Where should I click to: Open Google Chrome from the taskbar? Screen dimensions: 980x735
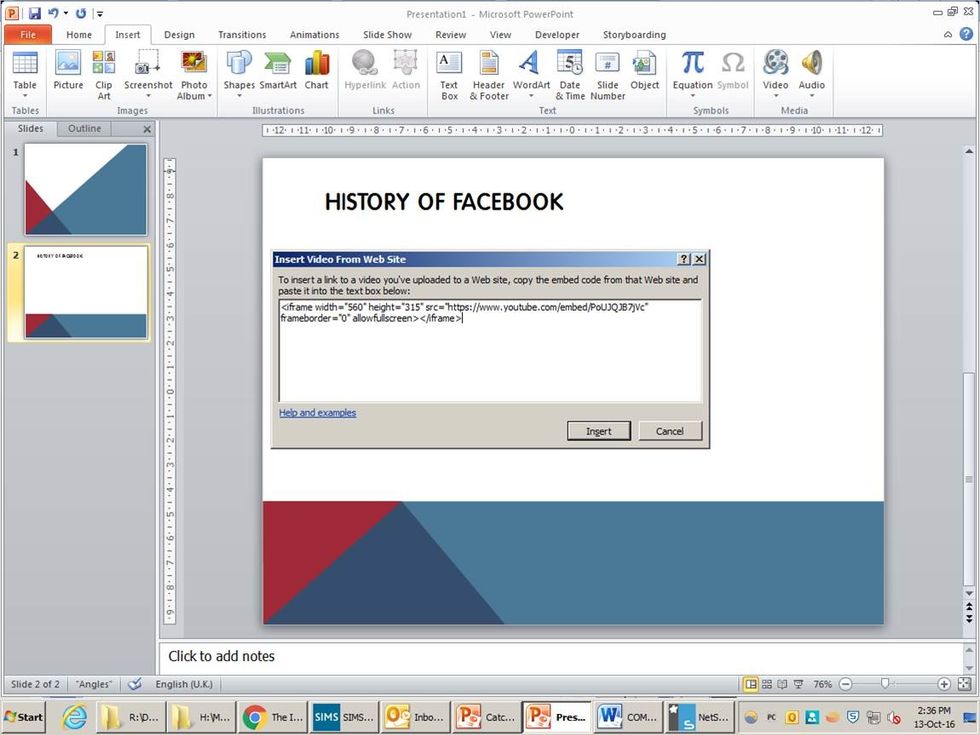pos(272,717)
